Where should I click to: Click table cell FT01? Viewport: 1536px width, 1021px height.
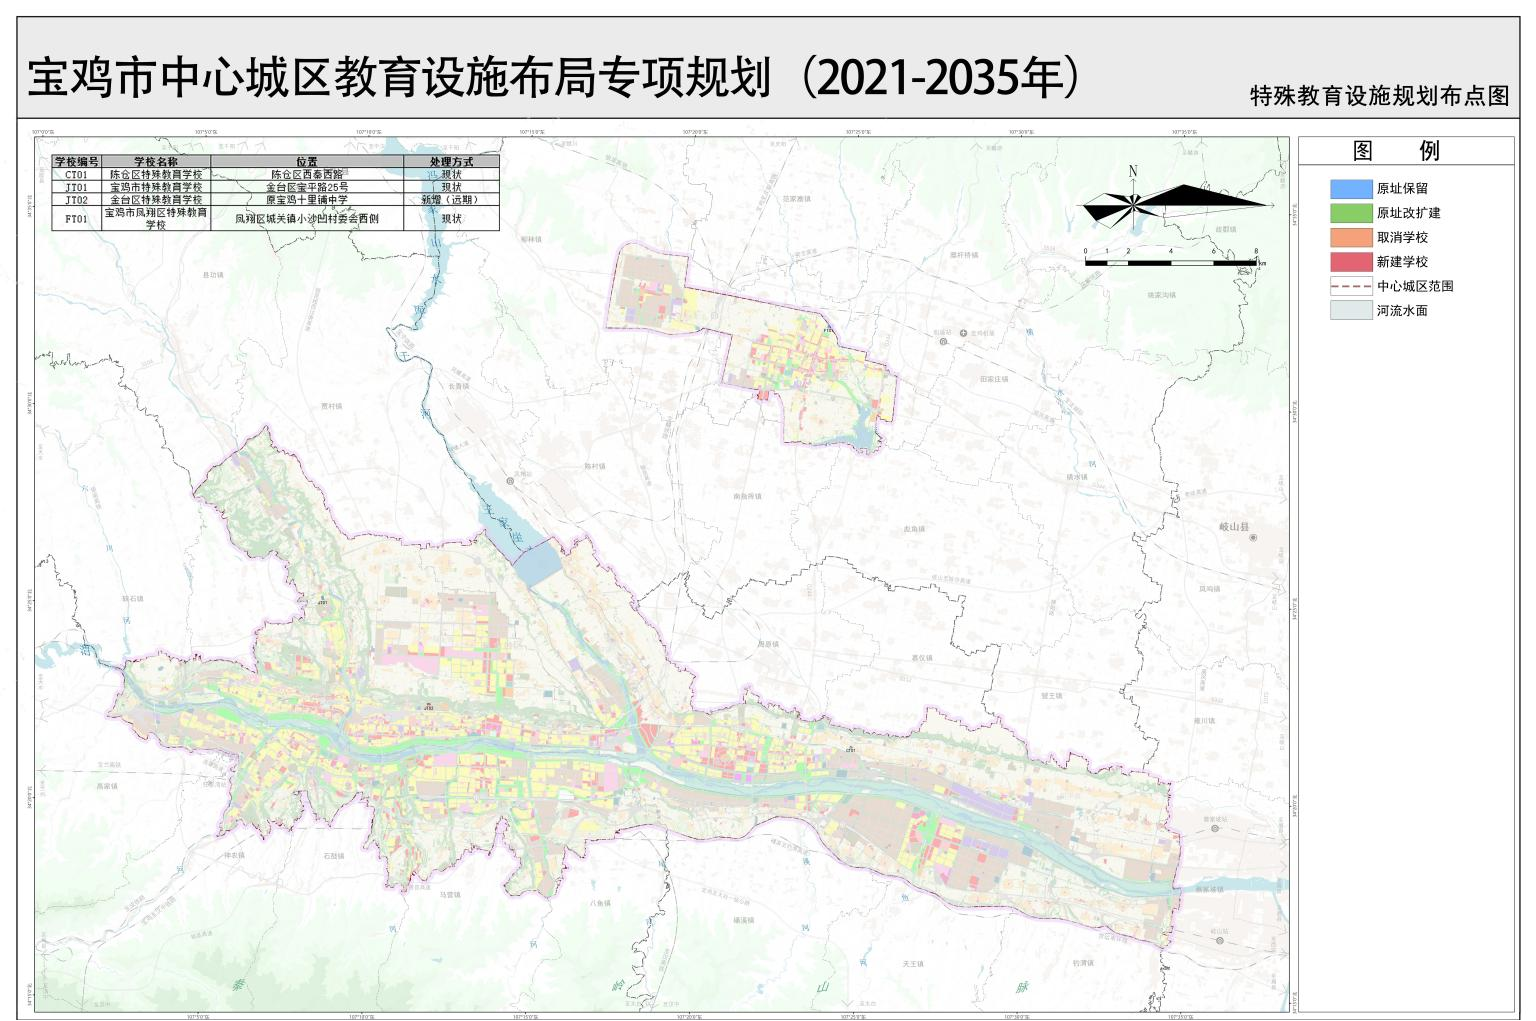77,219
